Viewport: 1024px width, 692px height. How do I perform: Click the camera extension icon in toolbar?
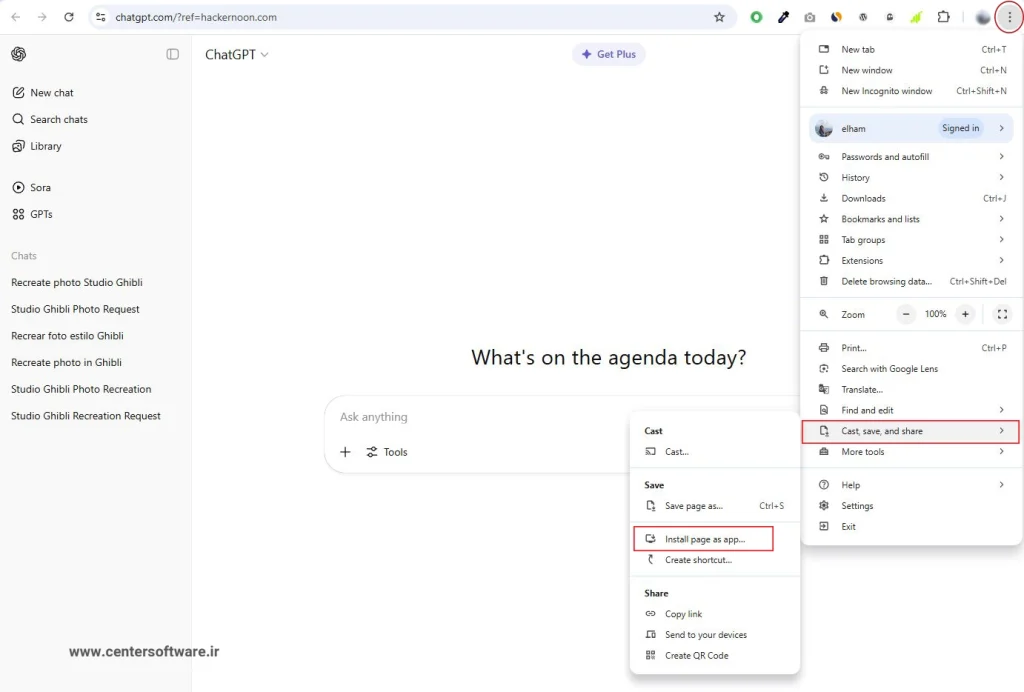[809, 18]
